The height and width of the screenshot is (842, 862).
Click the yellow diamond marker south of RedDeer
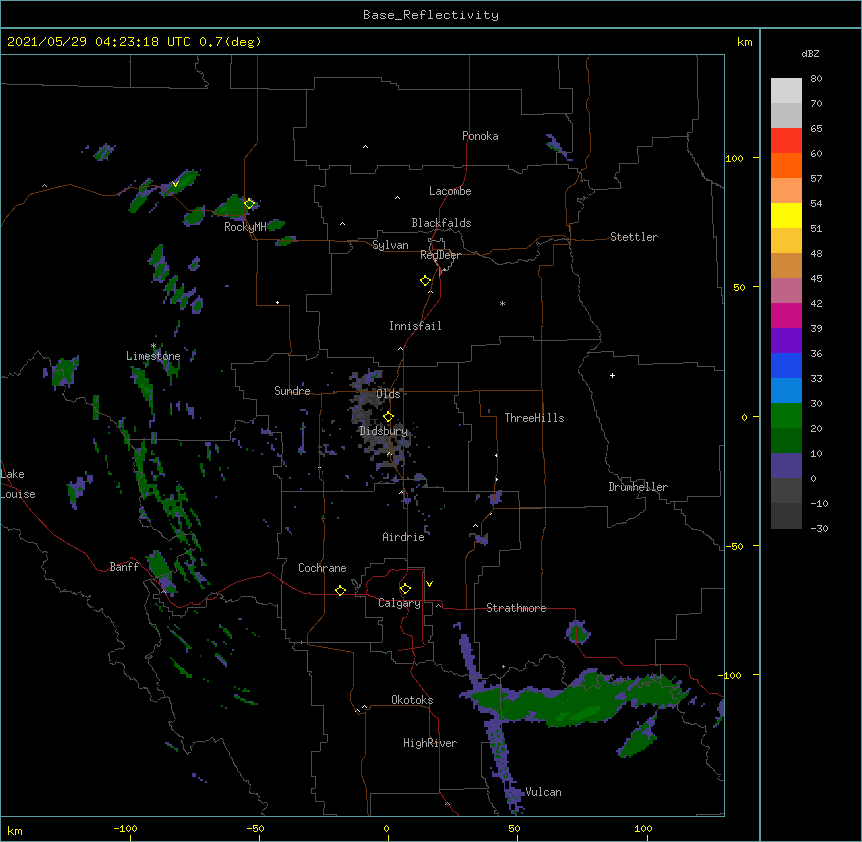(425, 281)
